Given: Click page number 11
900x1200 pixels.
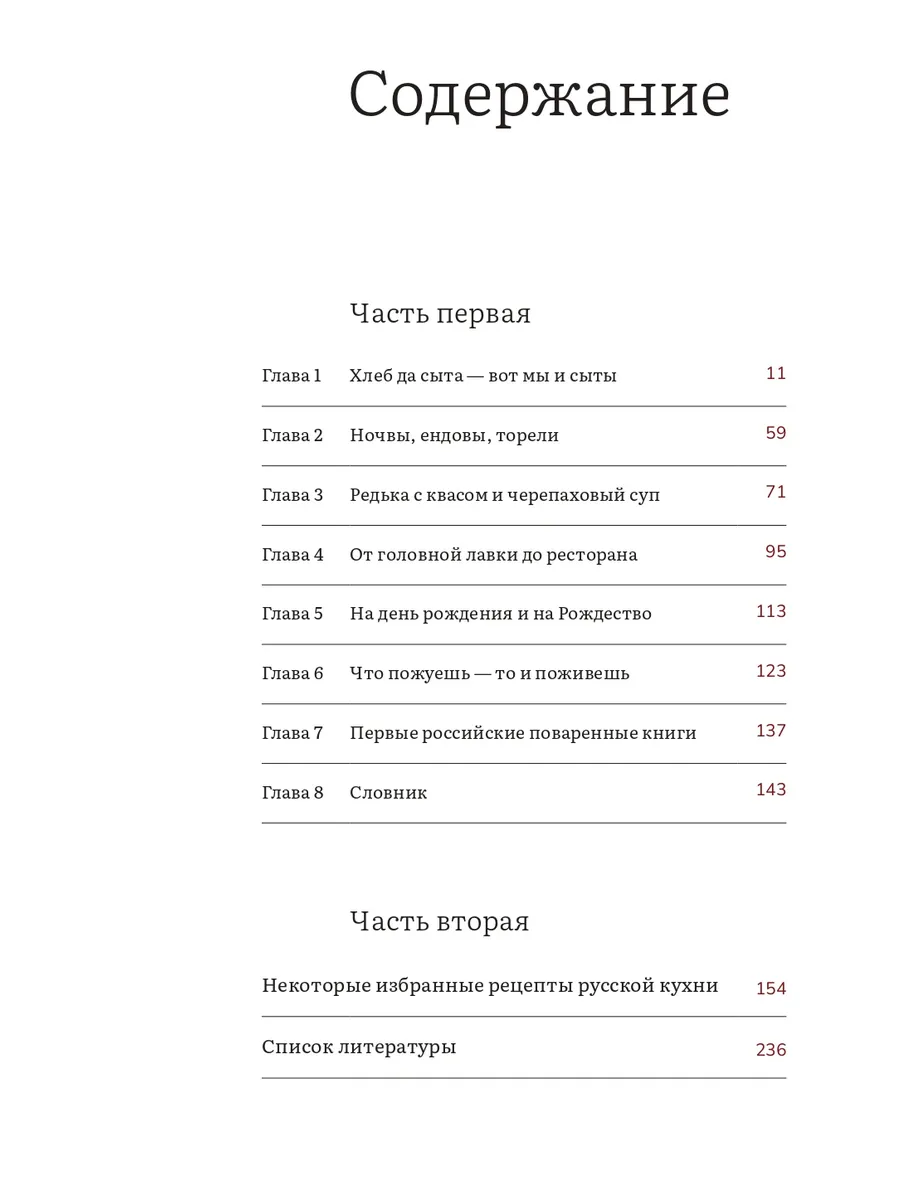Looking at the screenshot, I should tap(776, 374).
